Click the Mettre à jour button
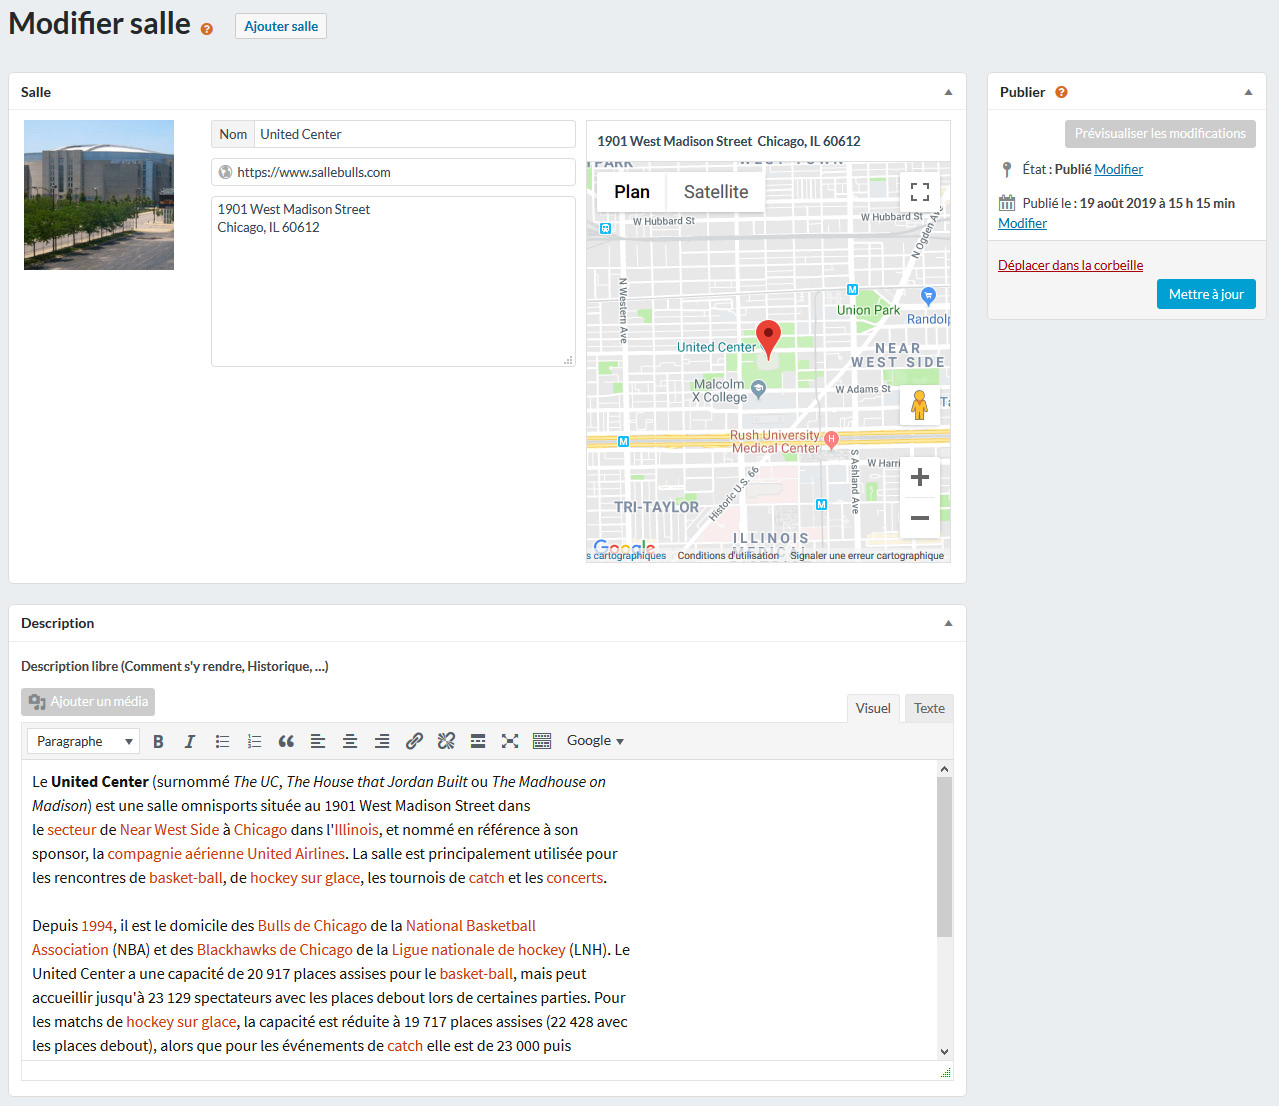 (x=1206, y=294)
